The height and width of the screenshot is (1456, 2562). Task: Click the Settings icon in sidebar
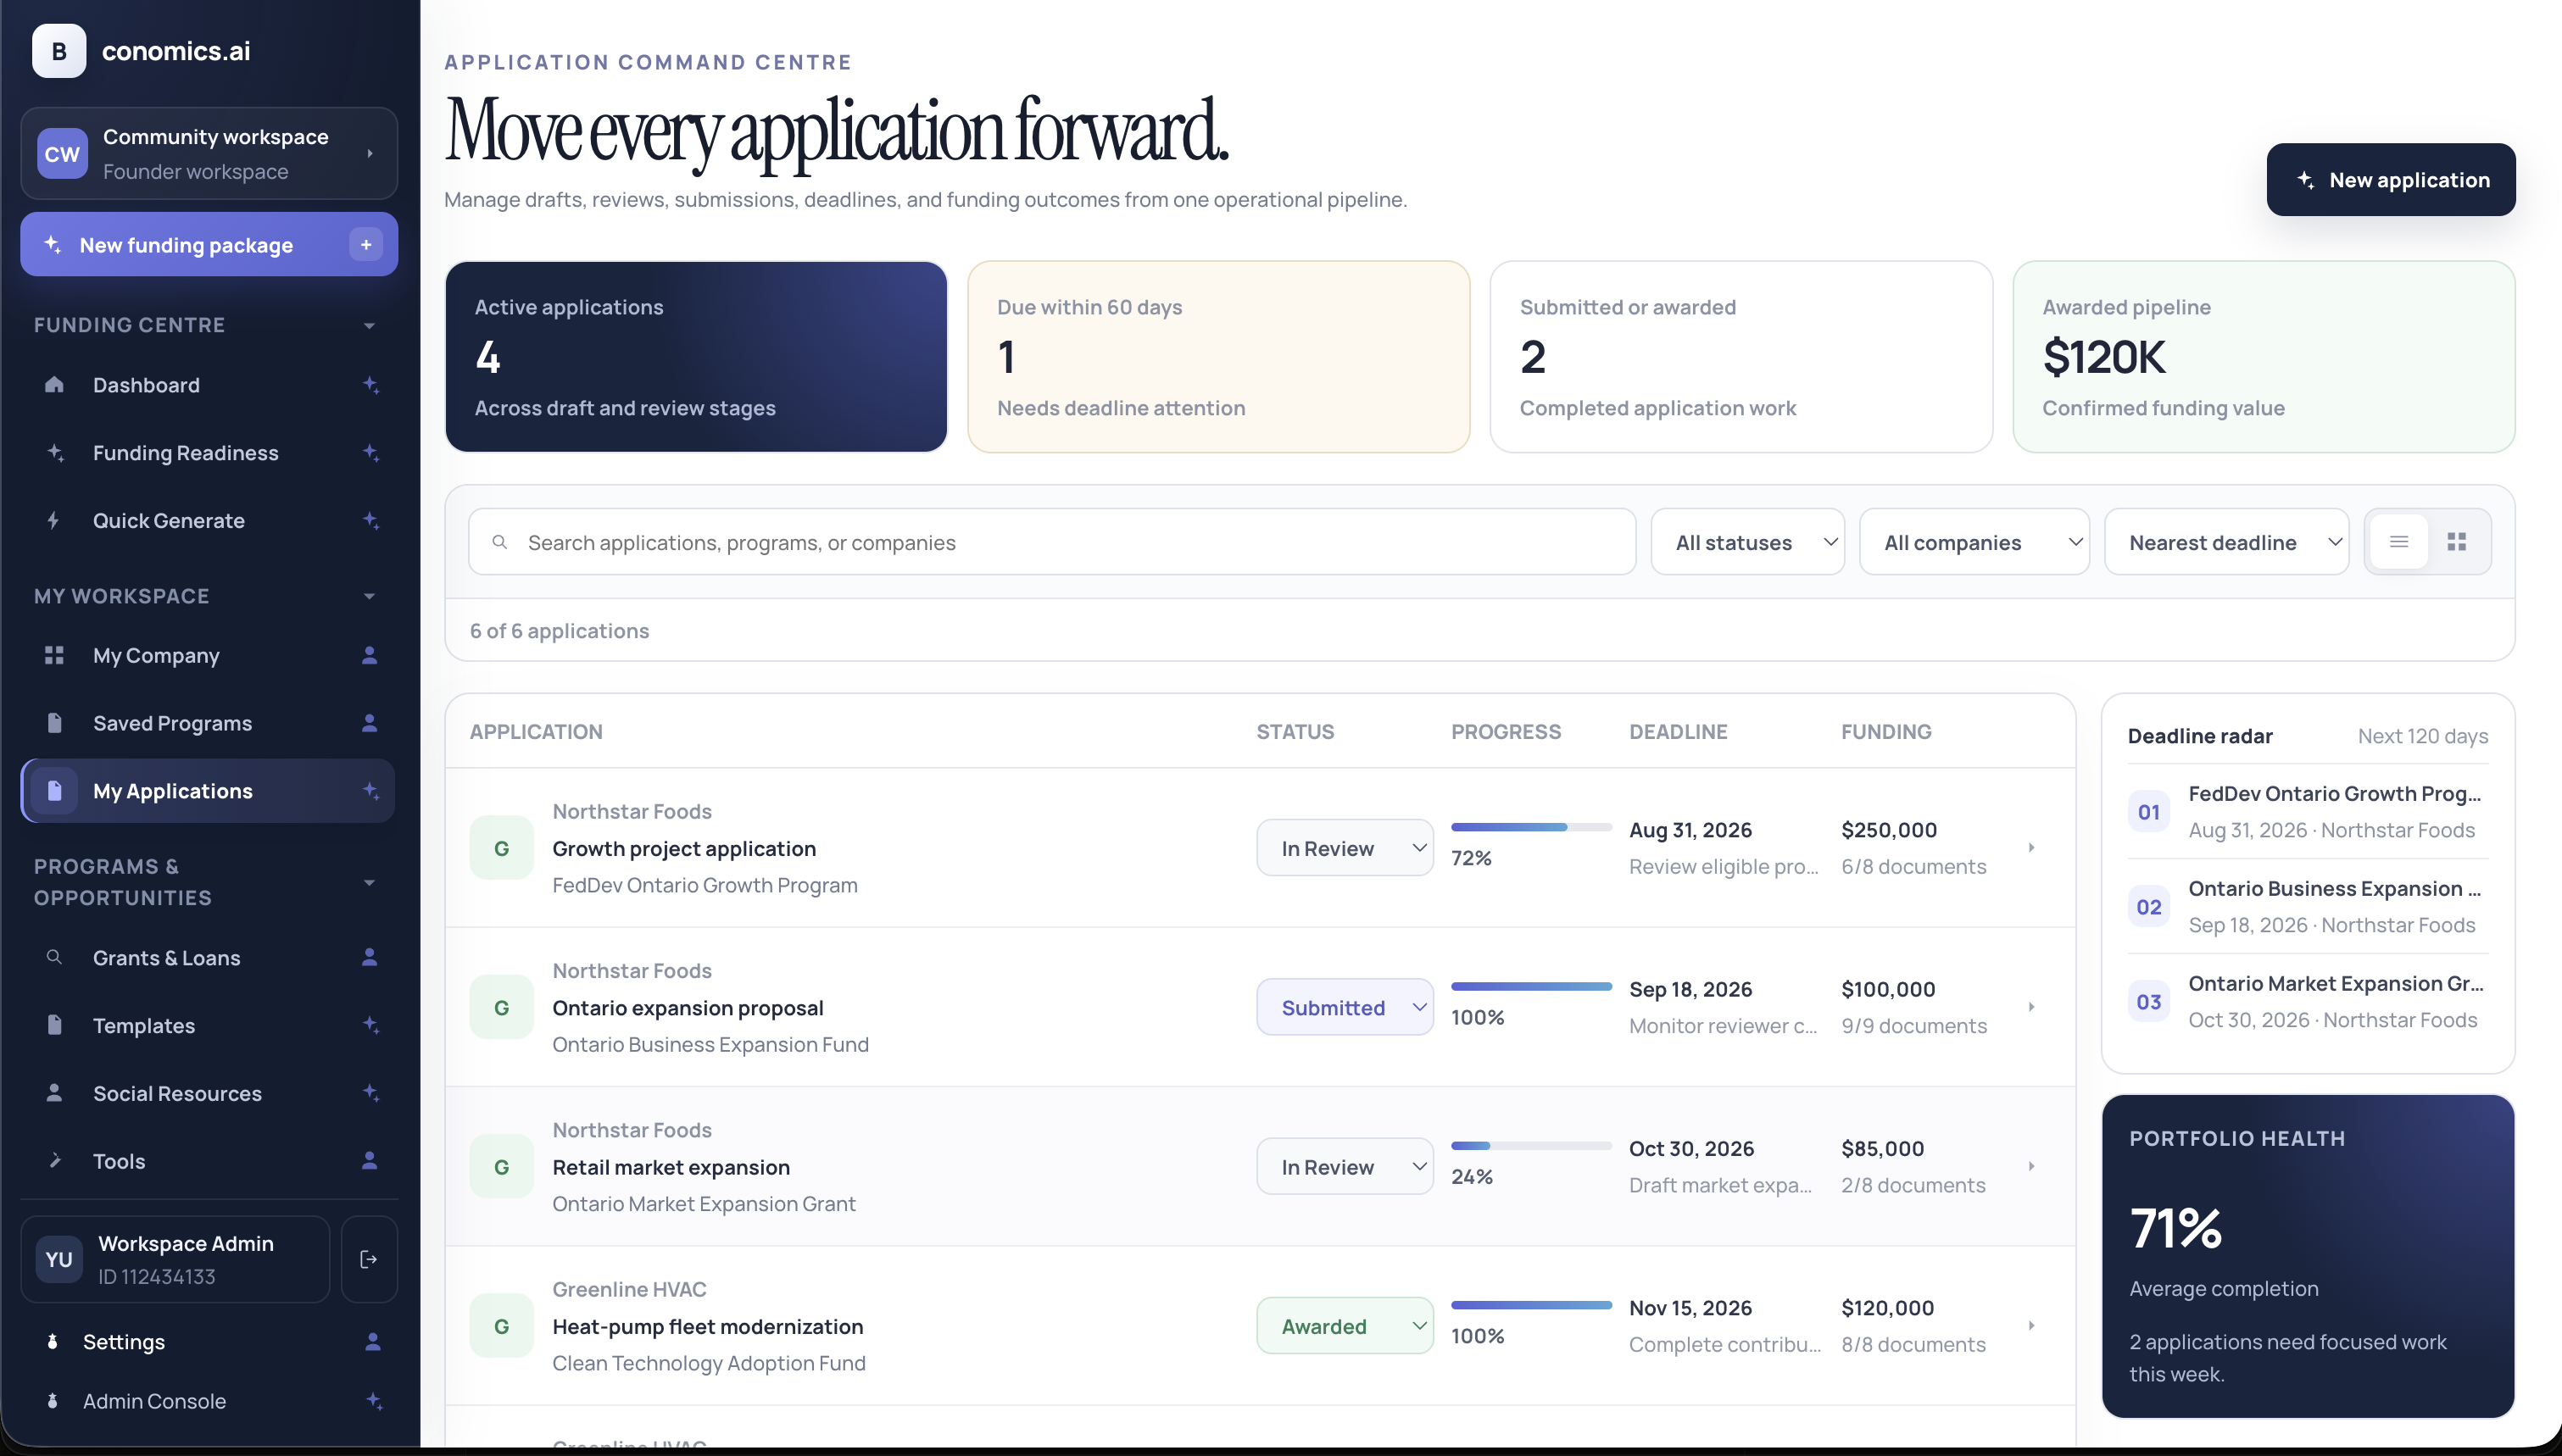click(52, 1342)
